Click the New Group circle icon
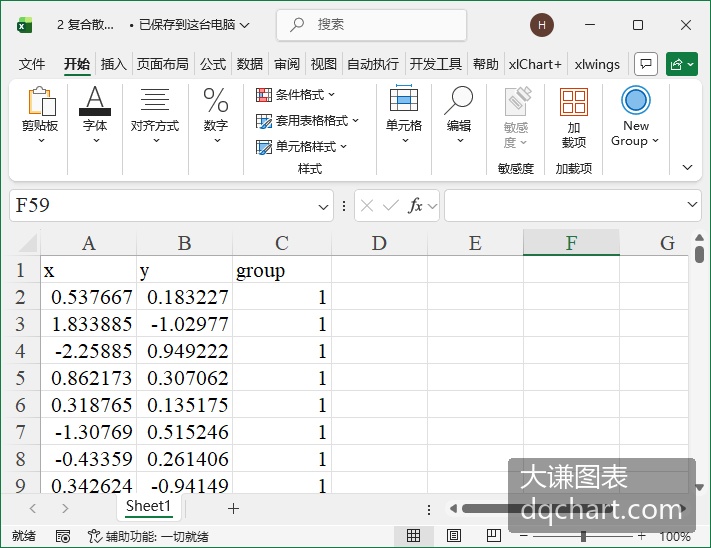The image size is (711, 548). [635, 101]
